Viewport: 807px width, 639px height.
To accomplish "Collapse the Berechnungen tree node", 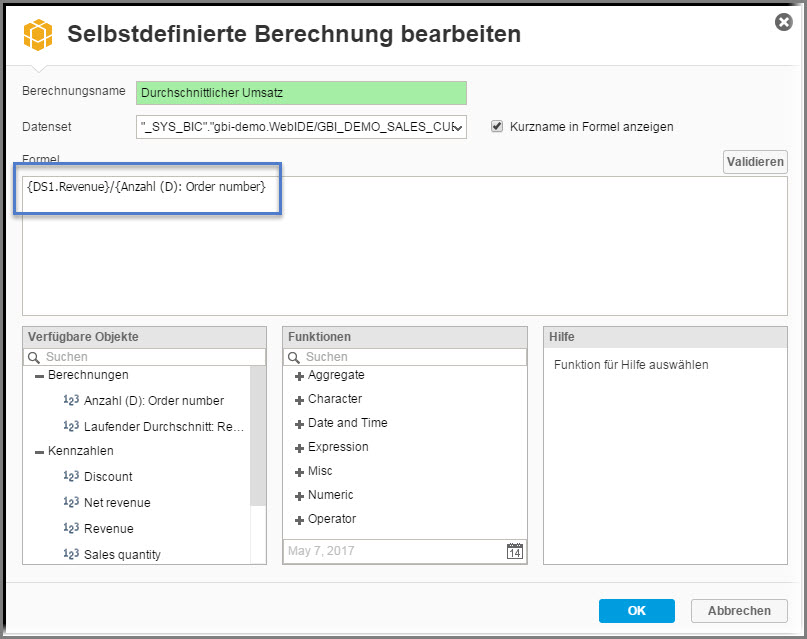I will [39, 375].
